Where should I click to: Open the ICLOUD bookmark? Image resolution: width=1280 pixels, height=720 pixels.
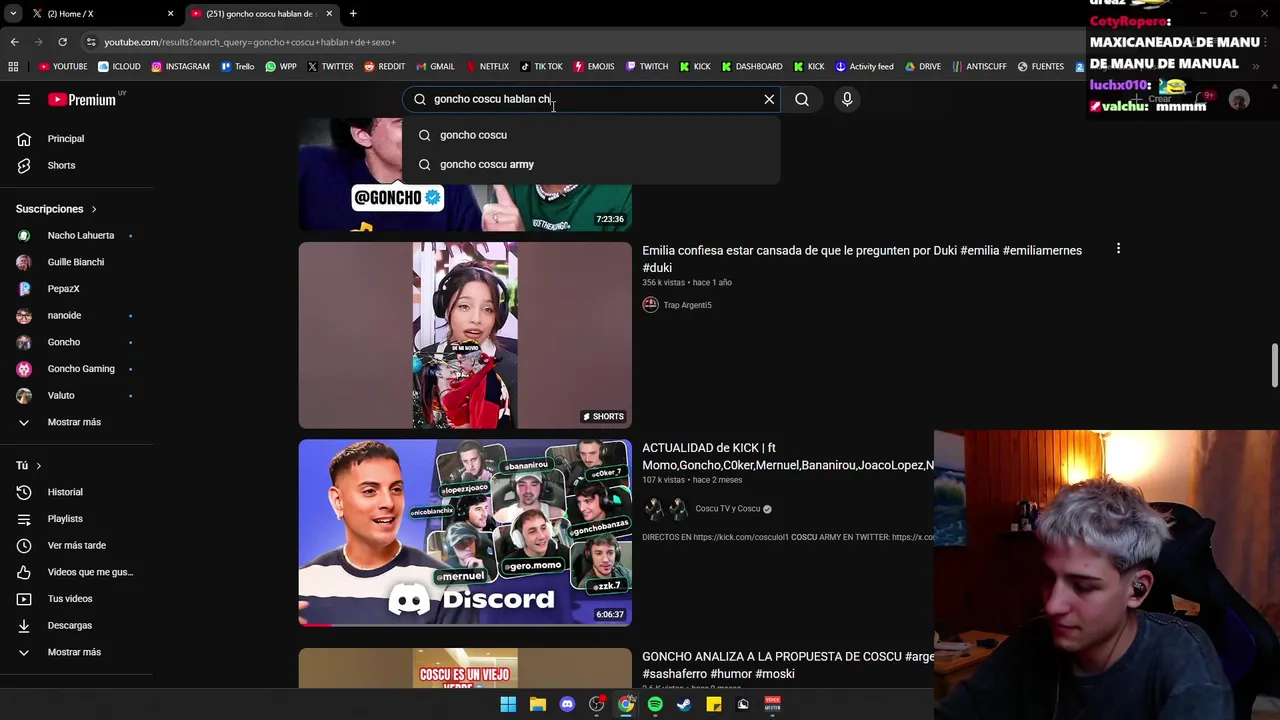click(x=119, y=67)
